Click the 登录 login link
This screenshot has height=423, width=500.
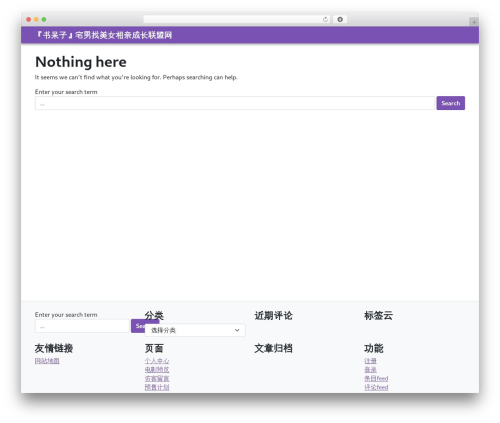tap(370, 369)
